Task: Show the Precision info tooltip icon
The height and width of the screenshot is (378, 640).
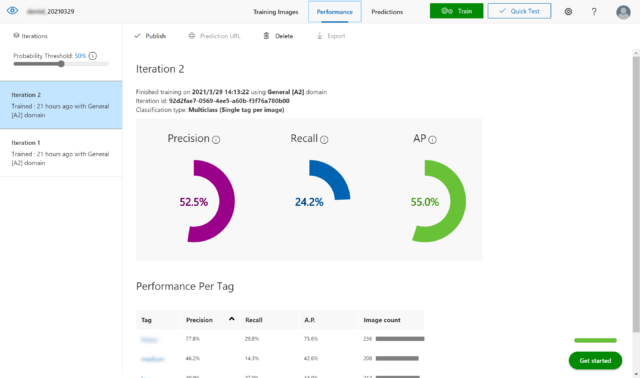Action: click(x=216, y=140)
